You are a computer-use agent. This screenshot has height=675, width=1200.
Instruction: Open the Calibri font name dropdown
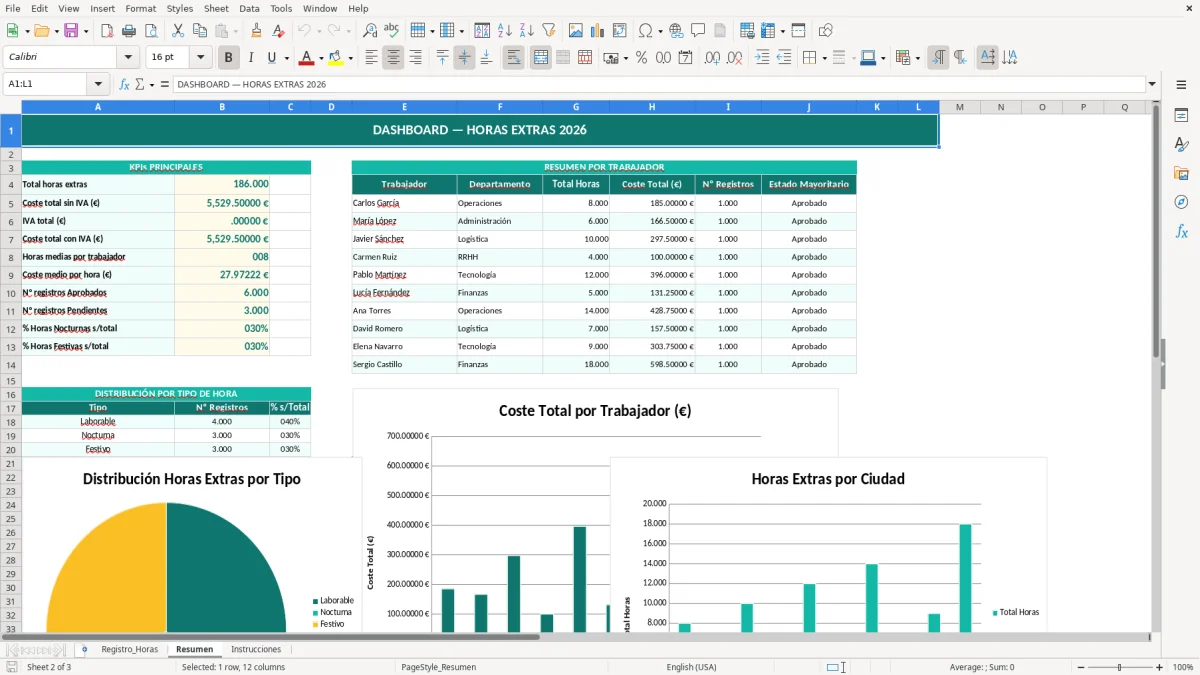pos(128,58)
